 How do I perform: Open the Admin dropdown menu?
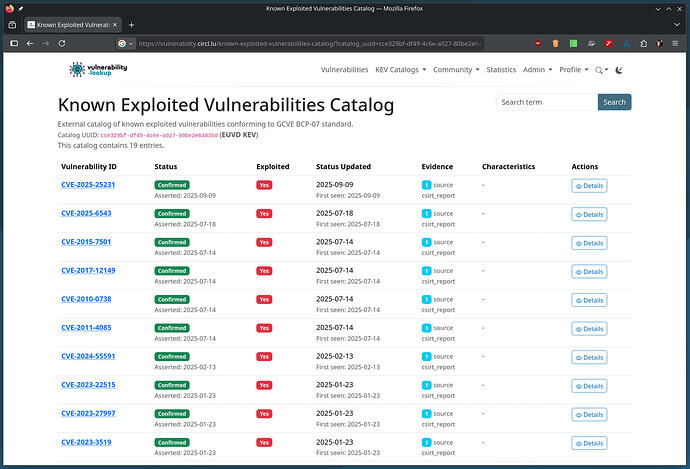tap(537, 70)
